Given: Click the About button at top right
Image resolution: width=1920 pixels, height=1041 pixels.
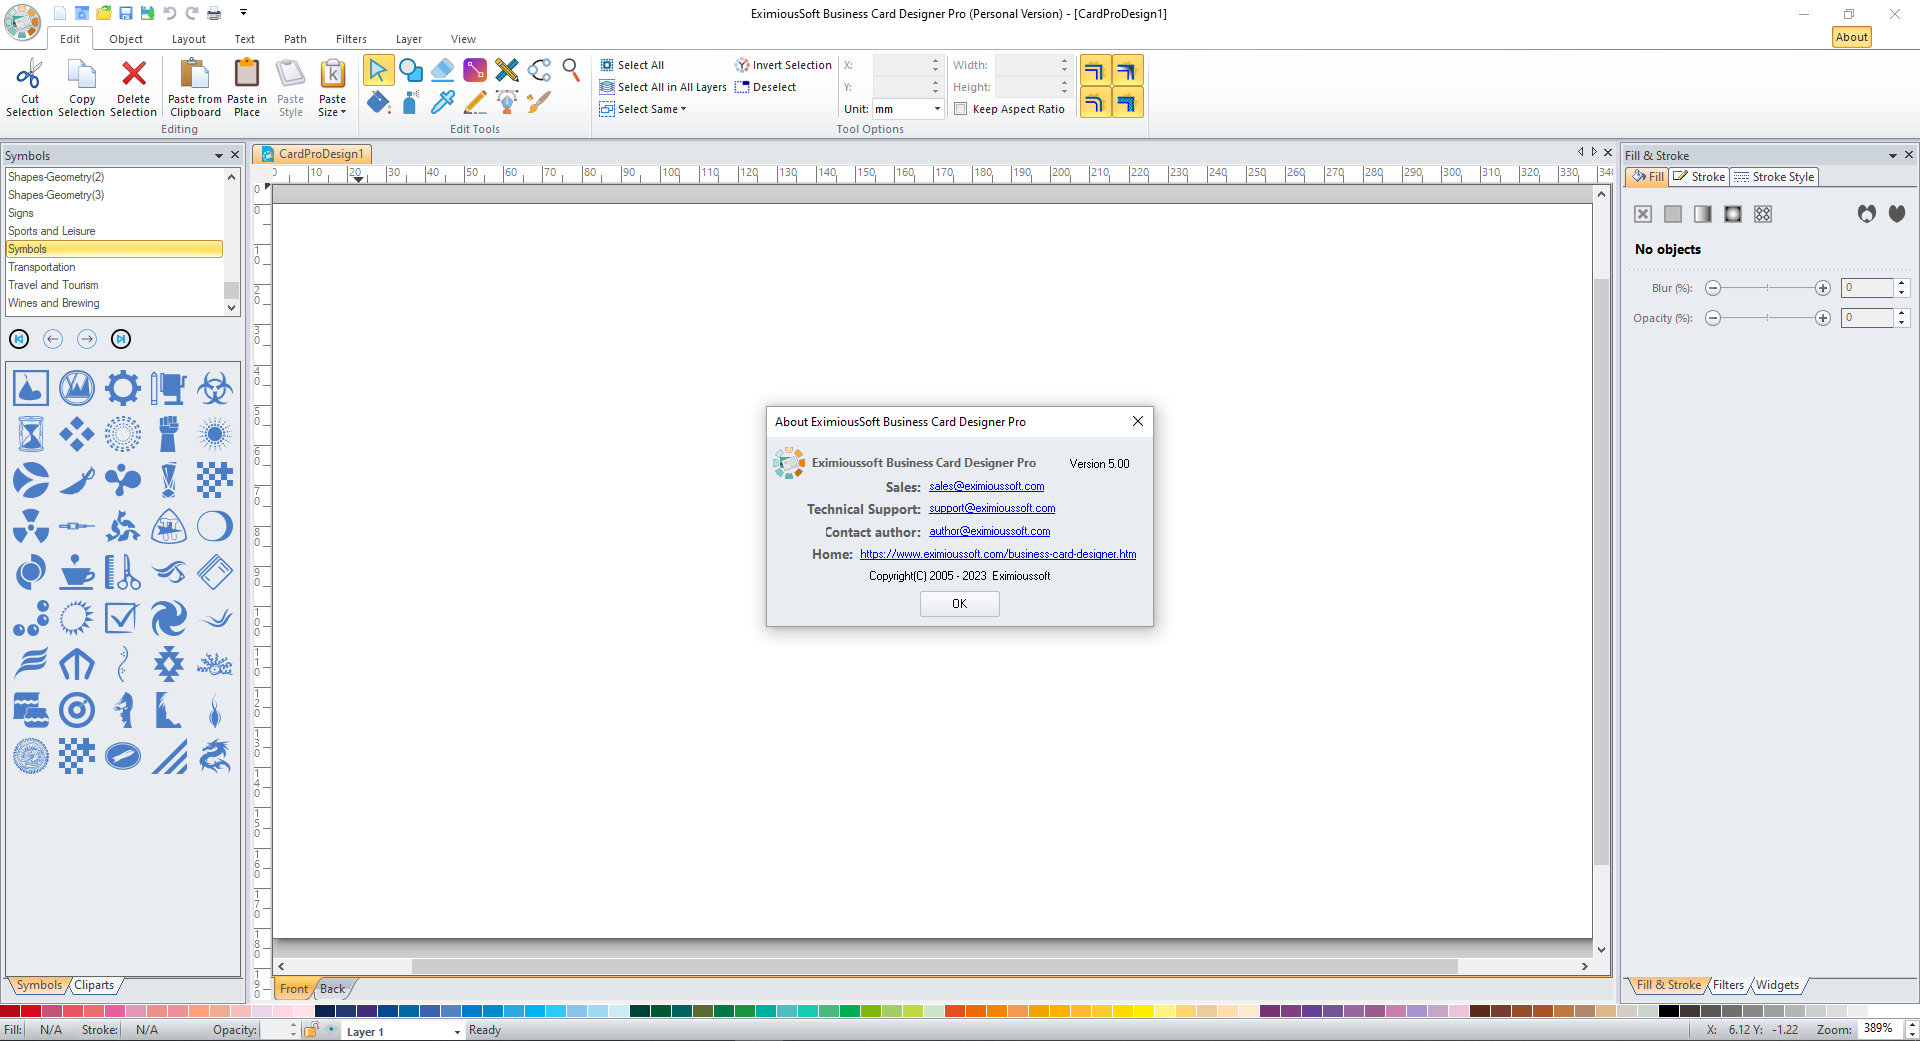Looking at the screenshot, I should coord(1852,37).
